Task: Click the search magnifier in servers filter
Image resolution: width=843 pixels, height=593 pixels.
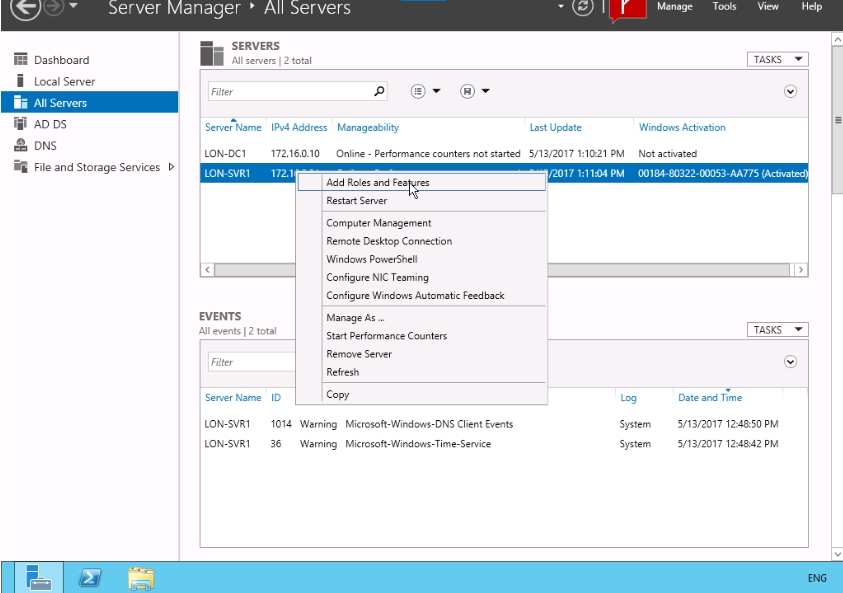Action: tap(379, 91)
